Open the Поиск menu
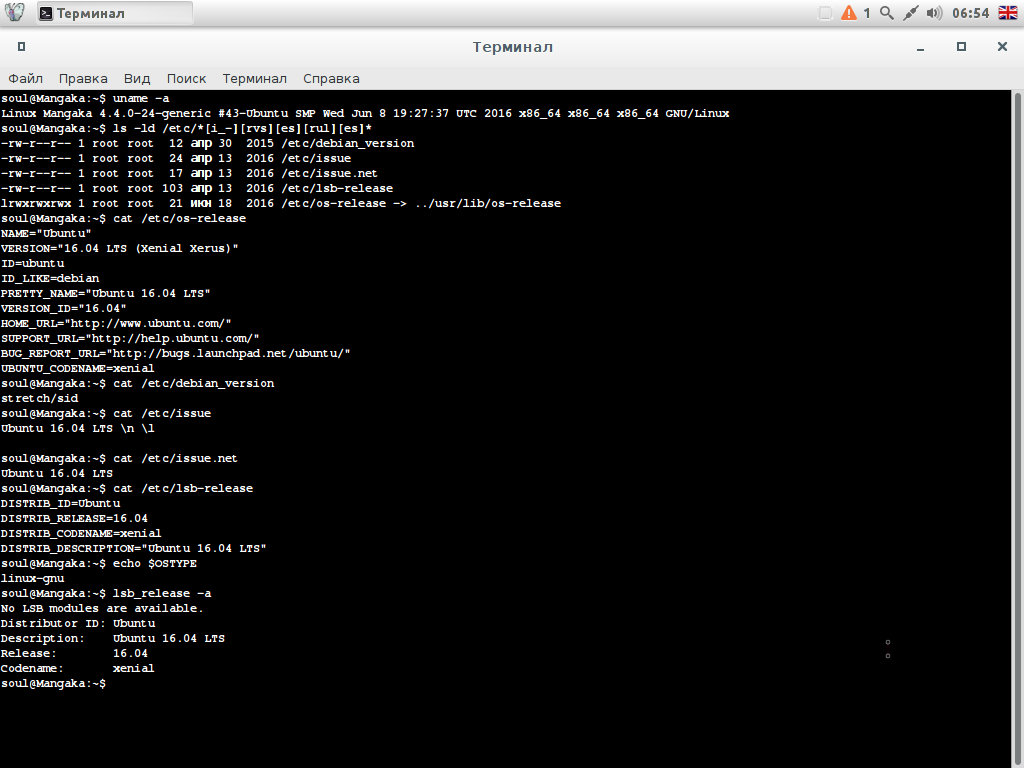Viewport: 1024px width, 768px height. click(186, 78)
